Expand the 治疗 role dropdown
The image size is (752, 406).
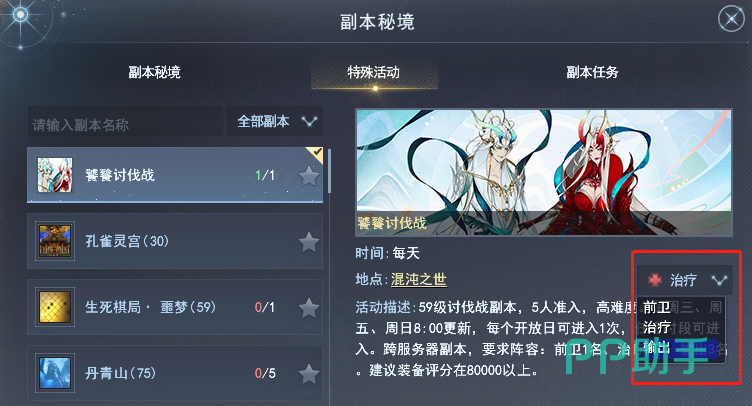point(685,280)
